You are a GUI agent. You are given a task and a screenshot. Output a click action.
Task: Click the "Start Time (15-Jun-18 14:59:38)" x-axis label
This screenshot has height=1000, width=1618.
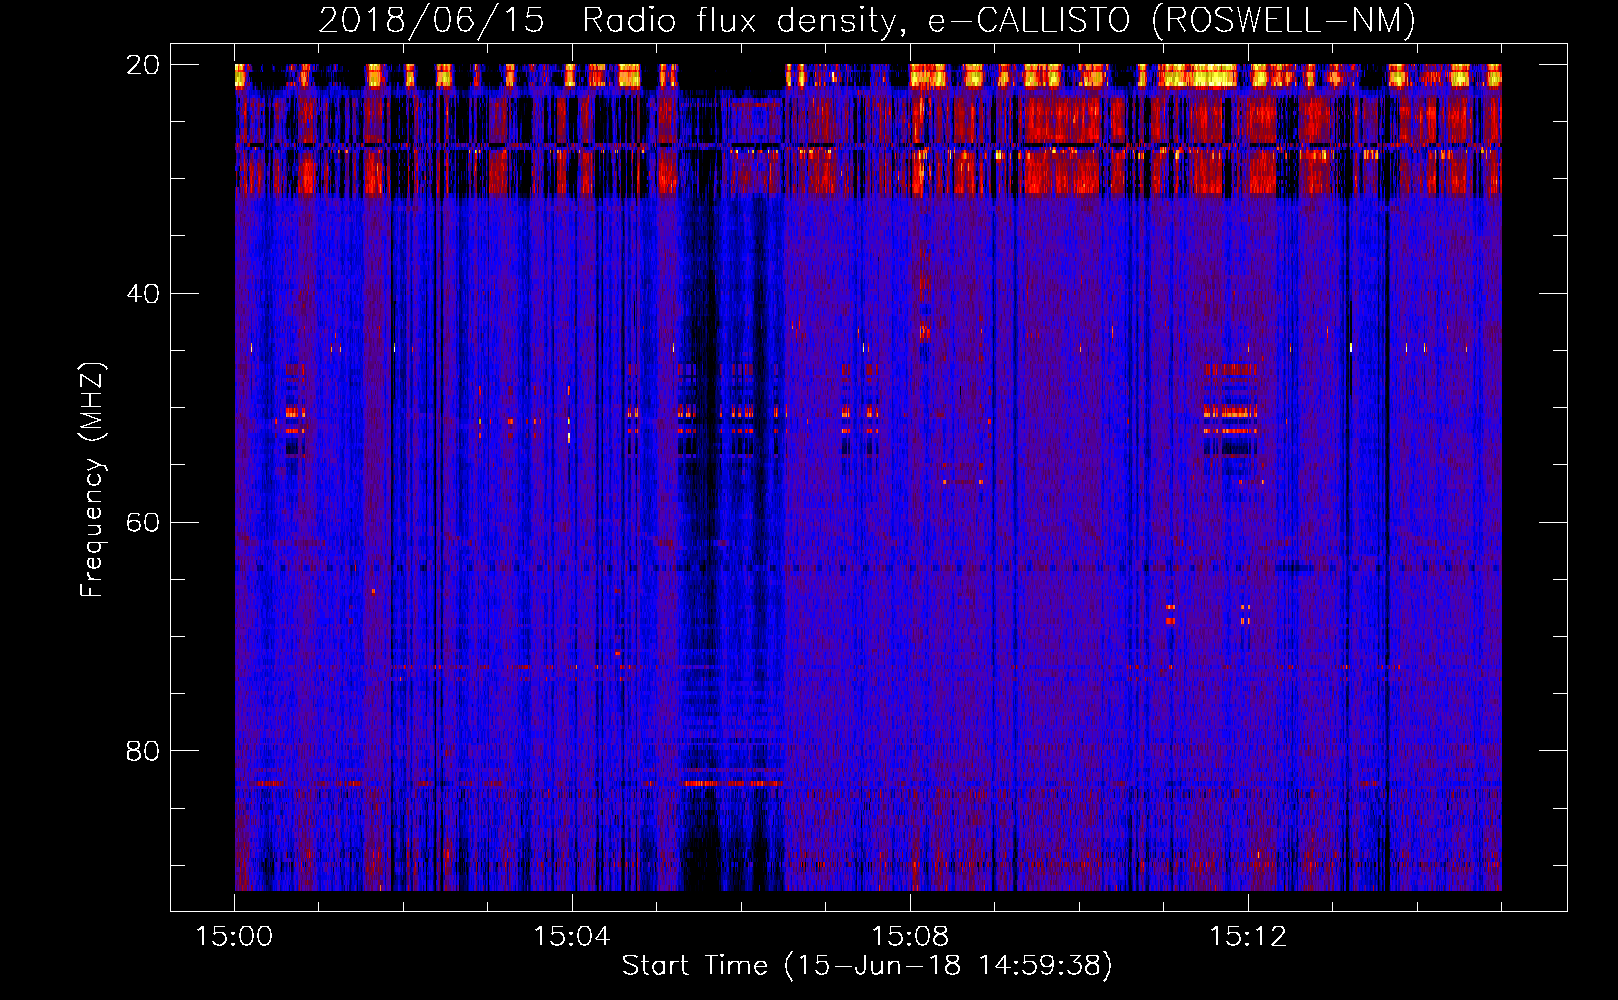867,966
